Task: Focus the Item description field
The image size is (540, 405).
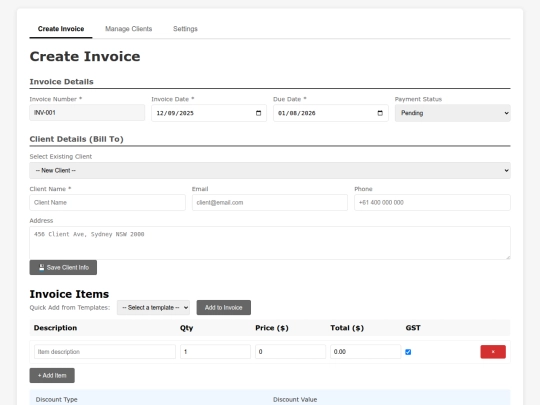Action: pyautogui.click(x=105, y=352)
